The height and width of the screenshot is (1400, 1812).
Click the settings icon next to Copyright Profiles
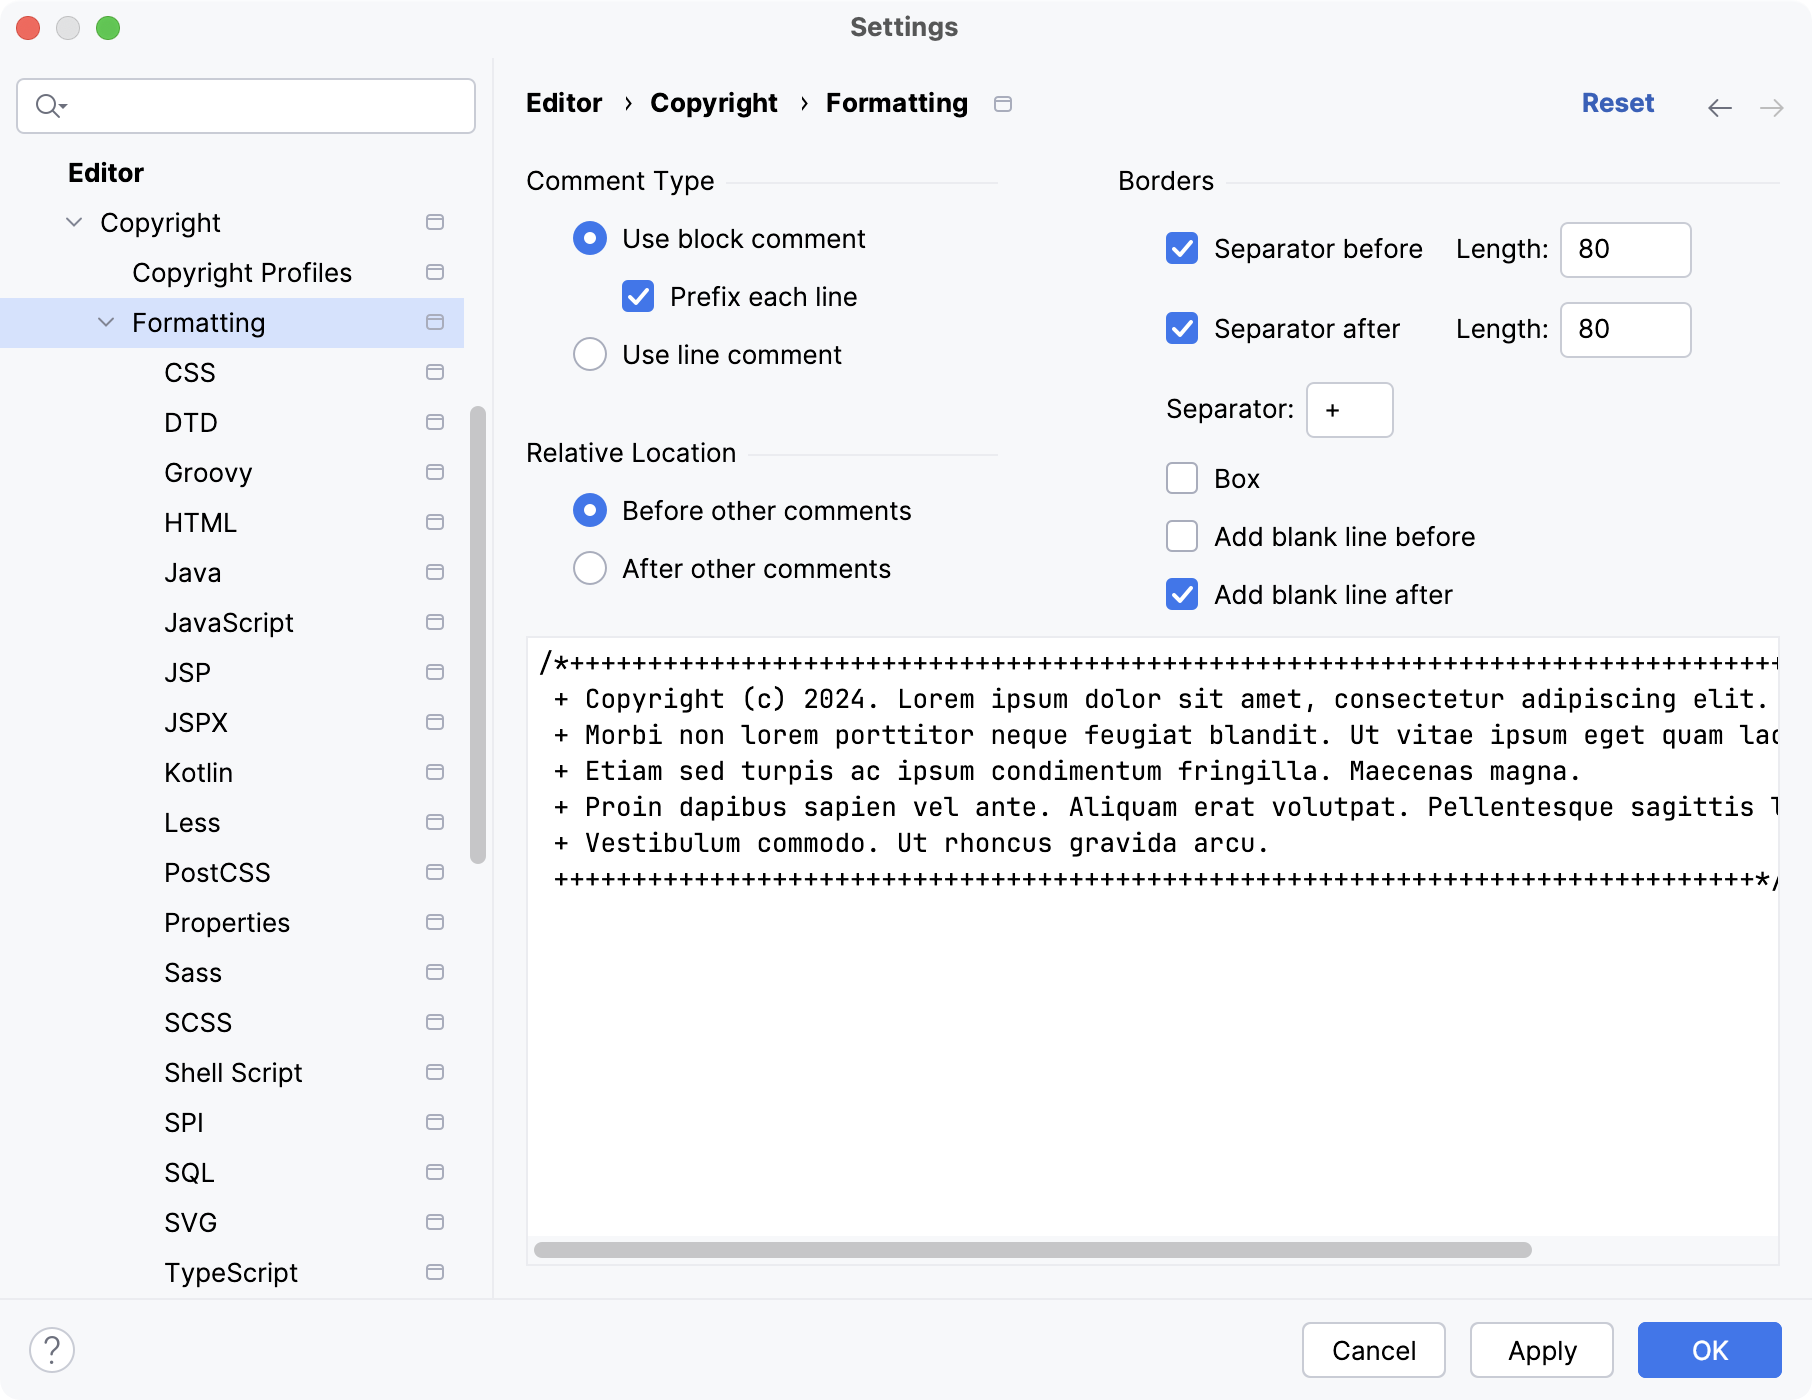[435, 271]
